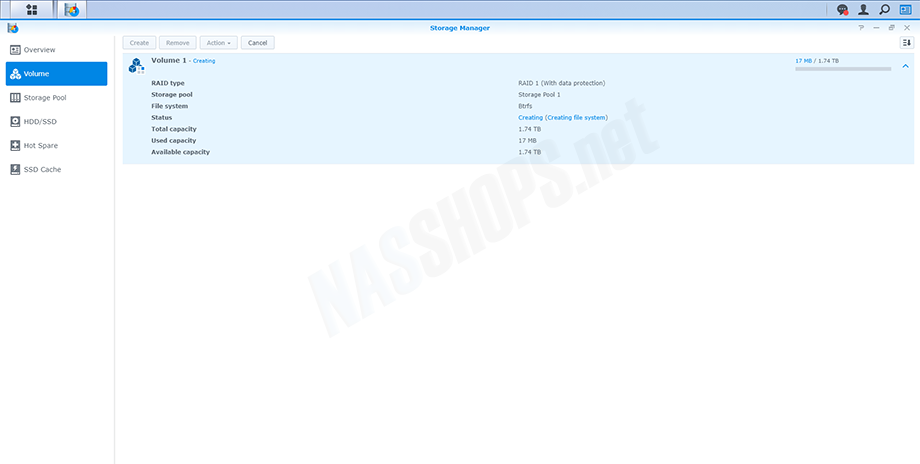Open the Action dropdown menu
Screen dimensions: 920x464
click(x=218, y=43)
